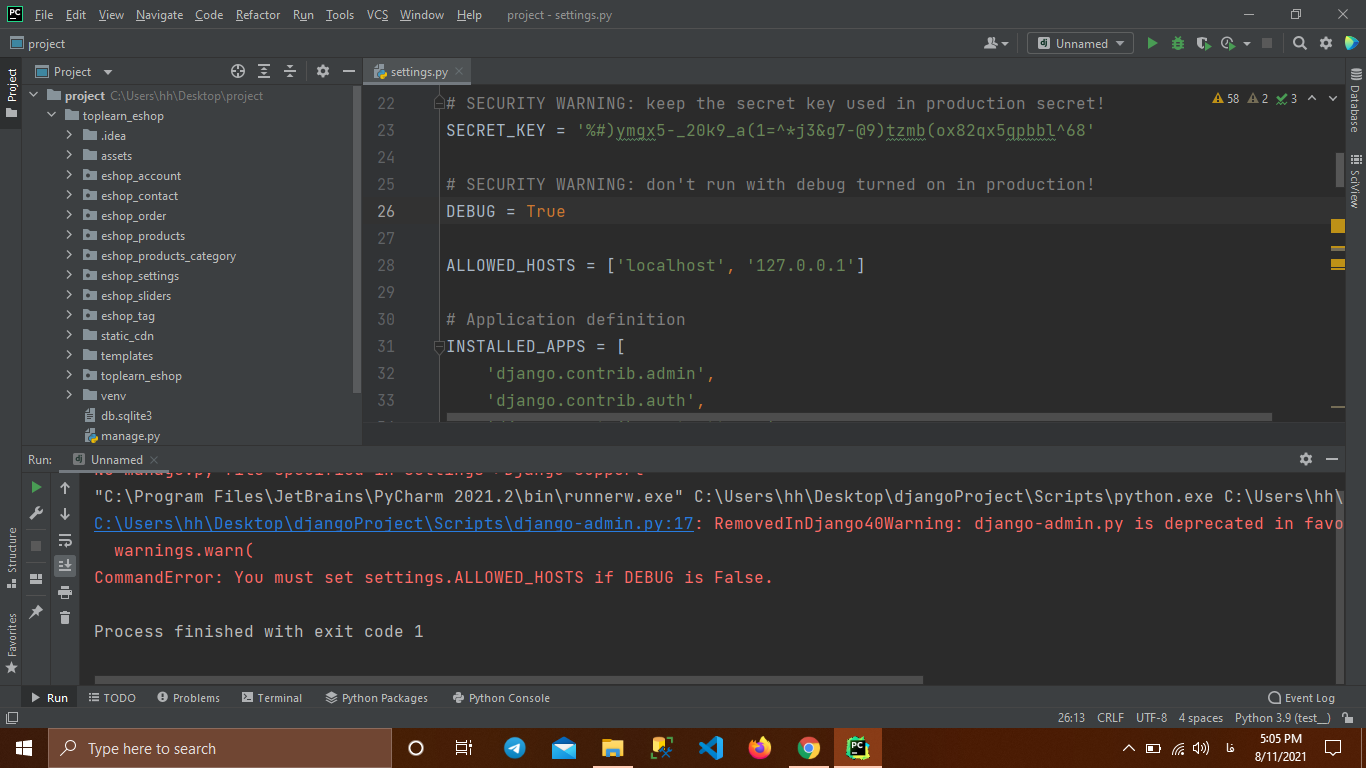Open the wrench settings in the Run panel
Viewport: 1366px width, 768px height.
point(36,513)
